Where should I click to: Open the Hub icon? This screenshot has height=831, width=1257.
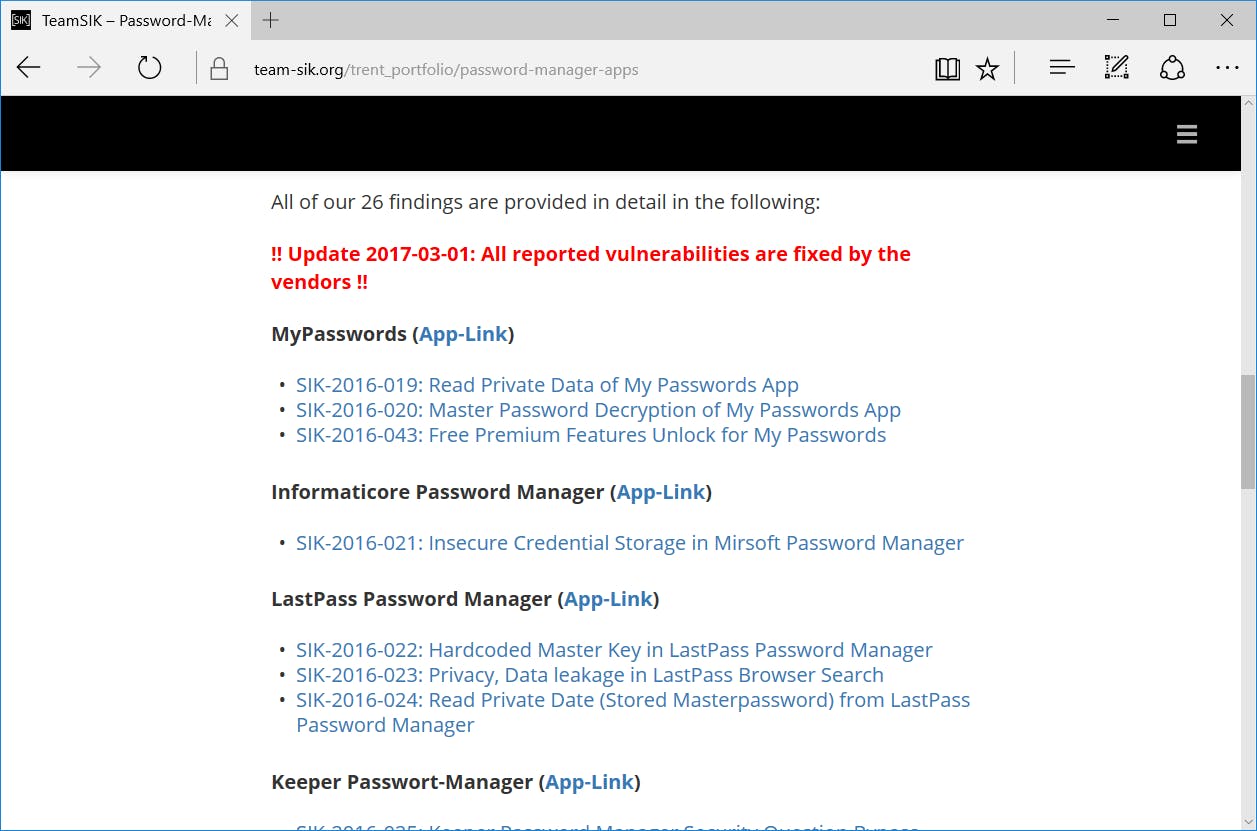click(x=1061, y=68)
